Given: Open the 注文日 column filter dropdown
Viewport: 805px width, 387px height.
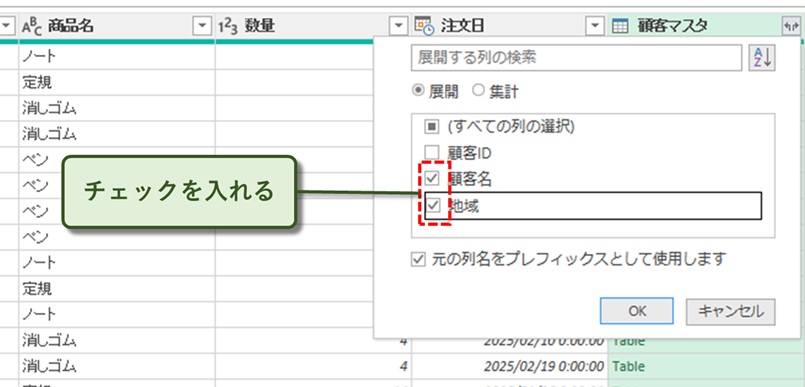Looking at the screenshot, I should click(594, 26).
